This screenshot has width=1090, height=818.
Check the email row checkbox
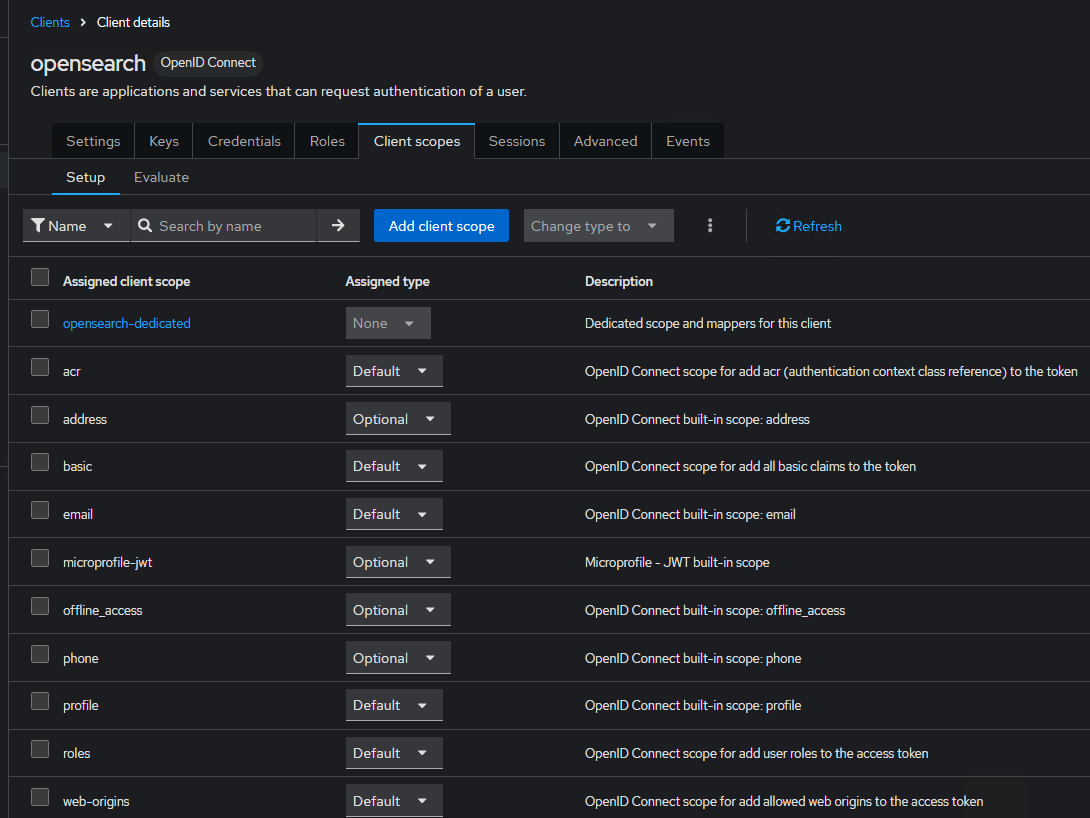[40, 510]
